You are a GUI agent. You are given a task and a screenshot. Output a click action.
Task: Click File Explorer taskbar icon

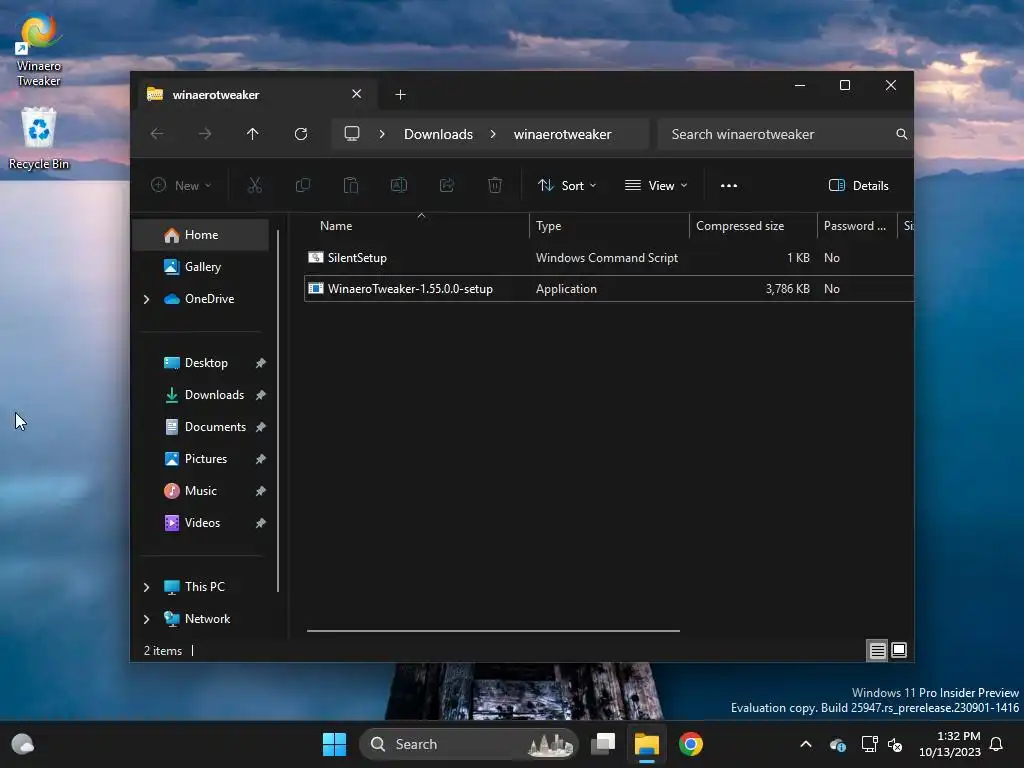(x=647, y=744)
